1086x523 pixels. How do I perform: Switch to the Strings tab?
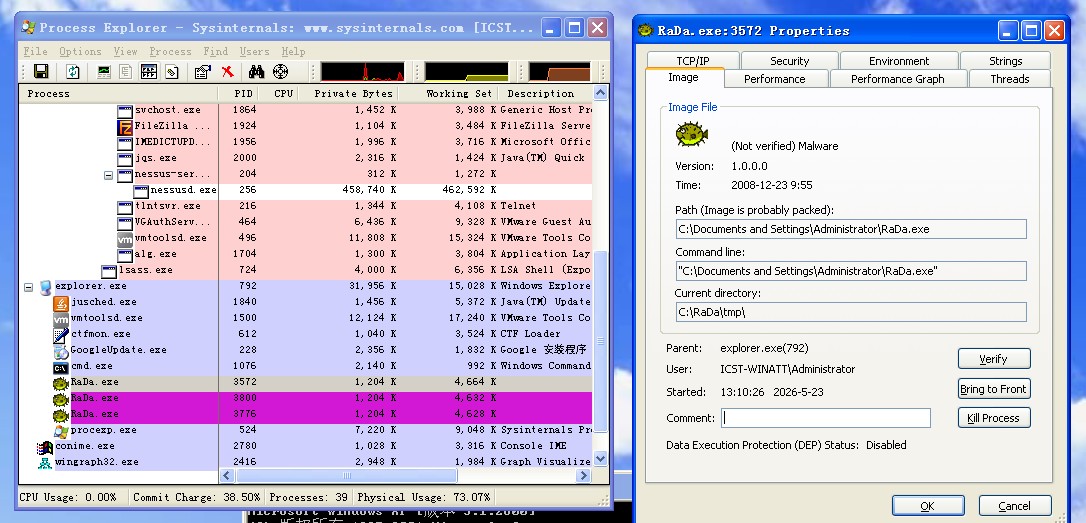pyautogui.click(x=1006, y=61)
